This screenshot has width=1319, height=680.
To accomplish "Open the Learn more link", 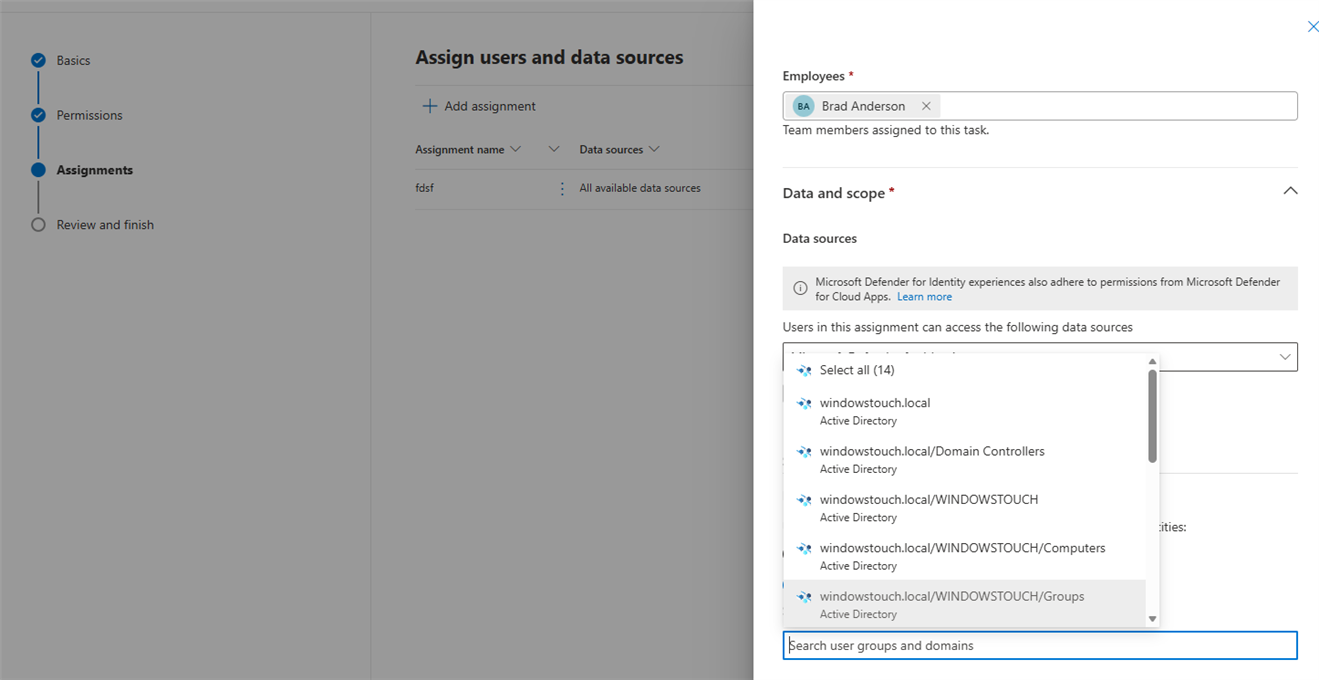I will (924, 297).
